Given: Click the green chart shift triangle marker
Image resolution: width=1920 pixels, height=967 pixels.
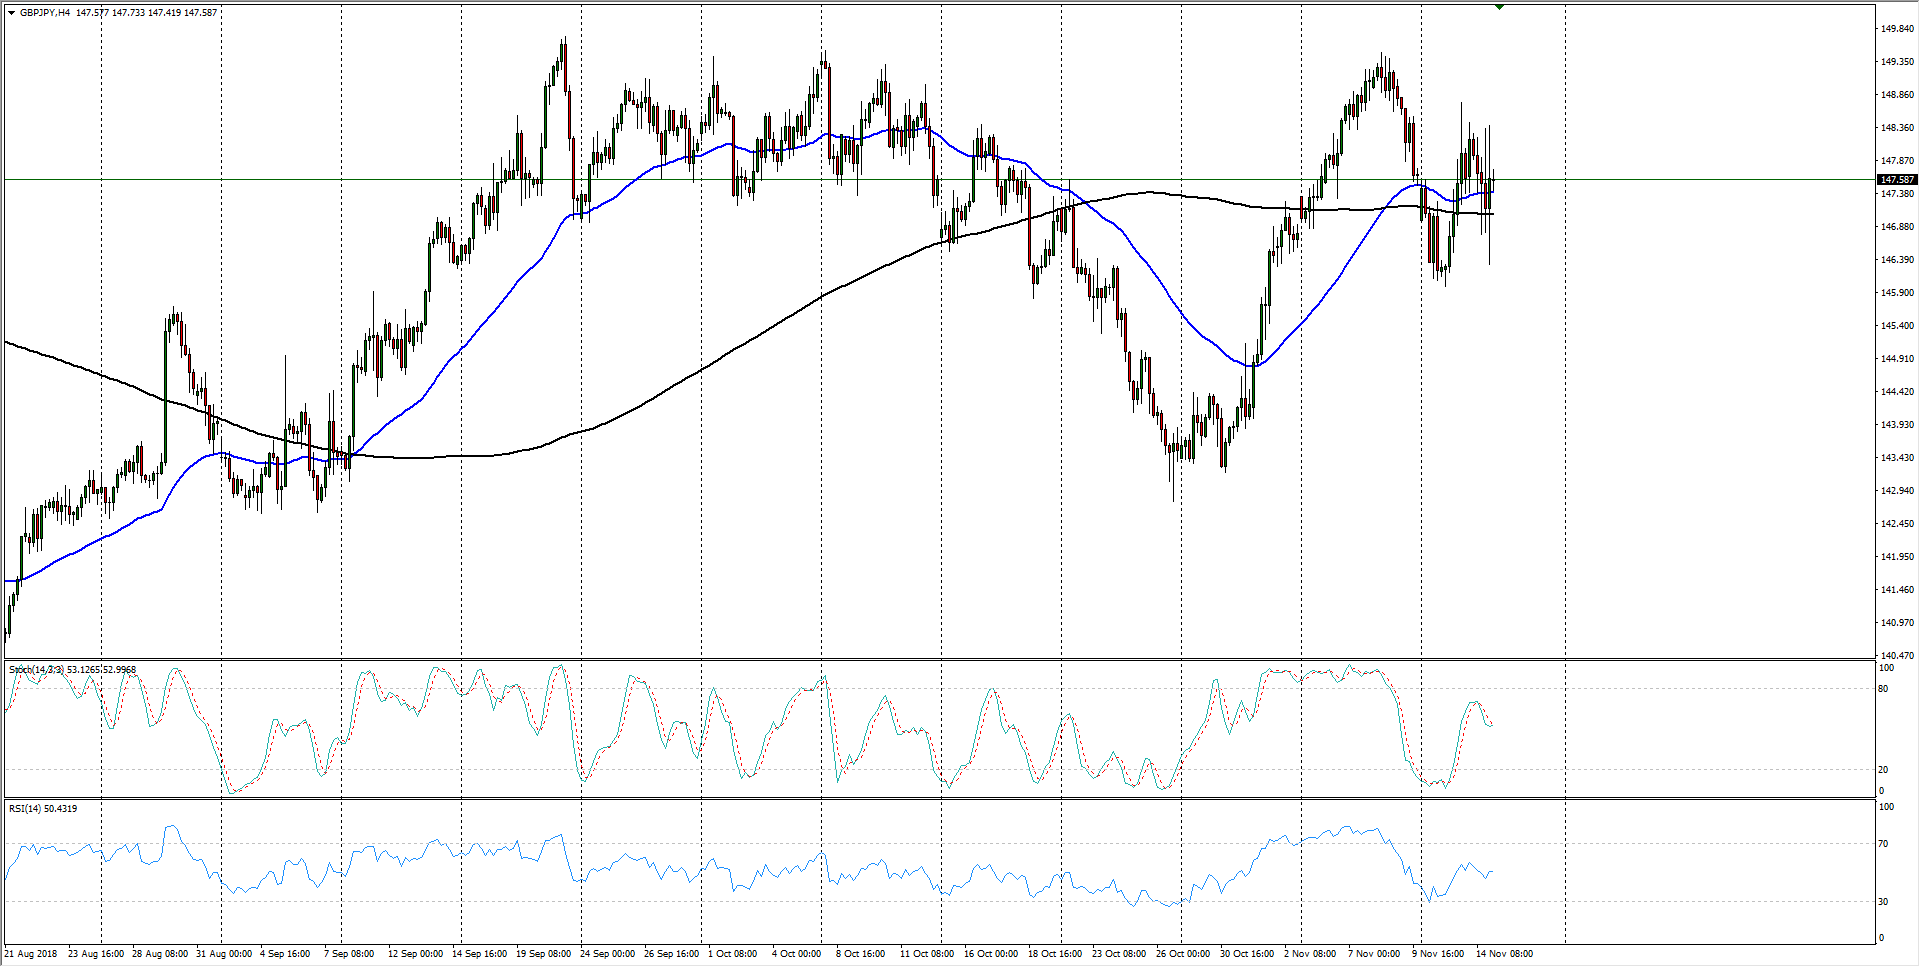Looking at the screenshot, I should click(x=1499, y=7).
